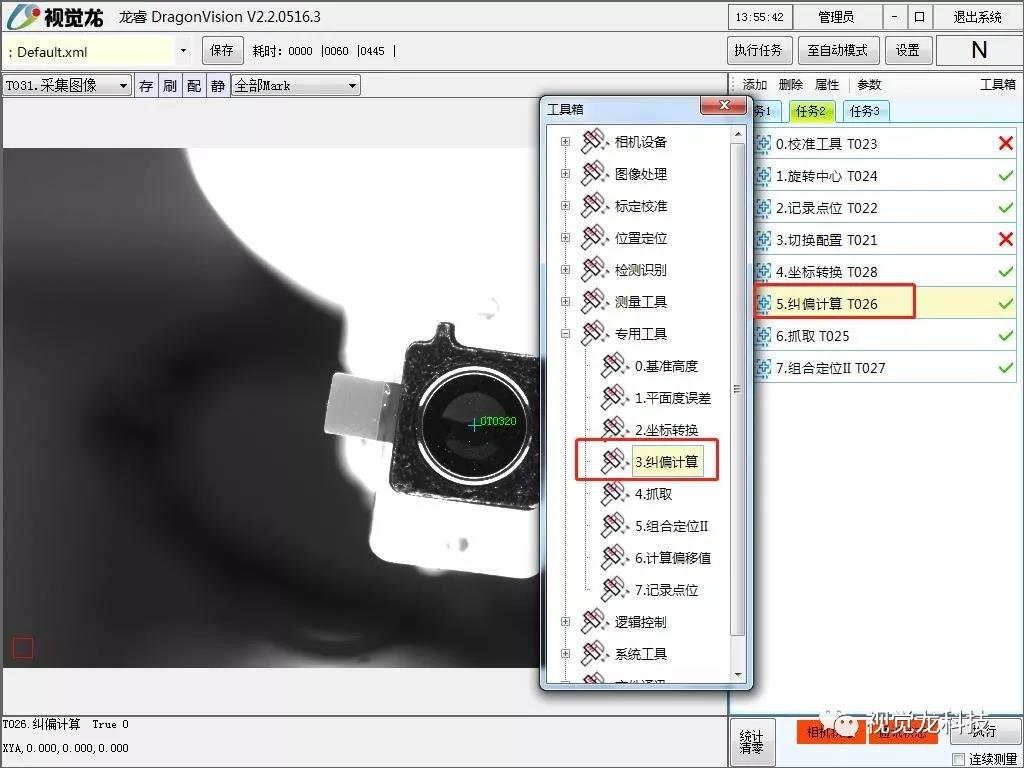Click green check status of 1.旋转中心 T024

tap(1005, 176)
